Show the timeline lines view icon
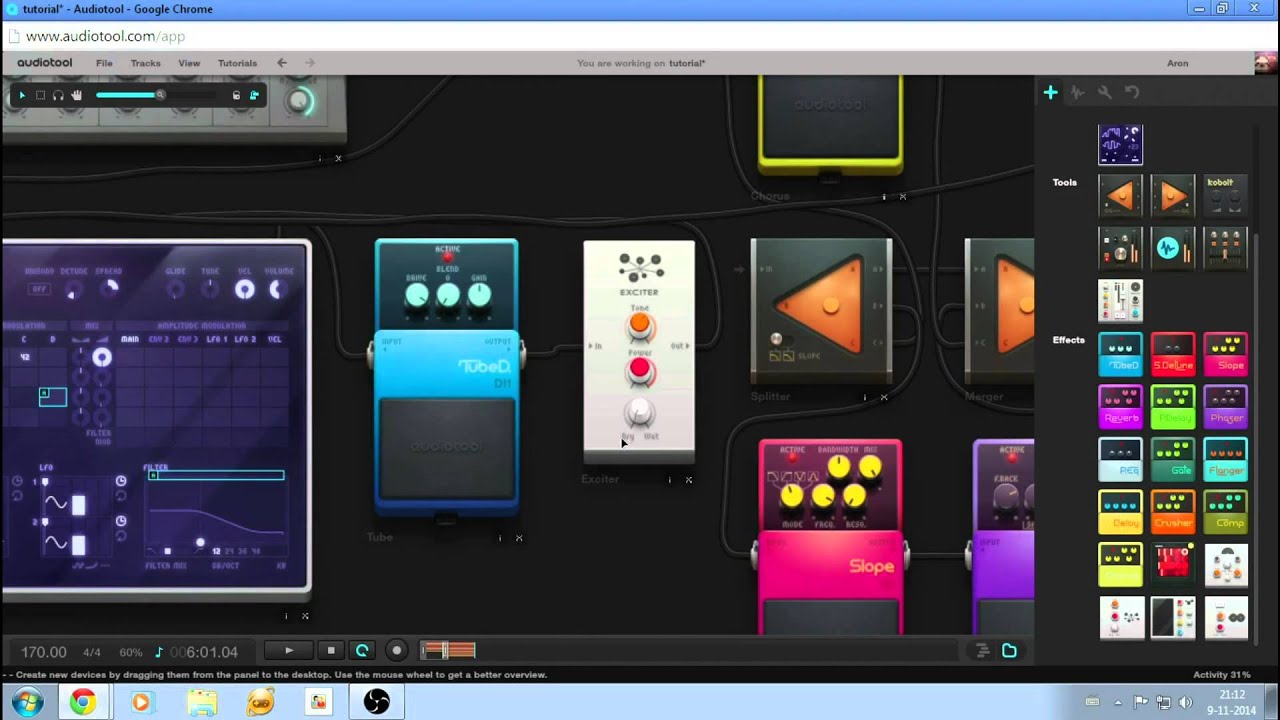 982,651
